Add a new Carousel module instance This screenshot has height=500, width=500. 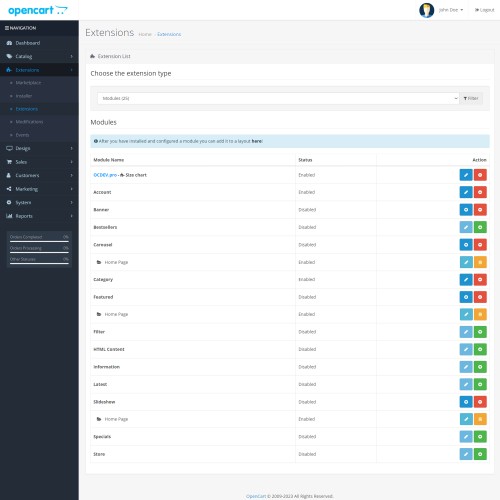pyautogui.click(x=466, y=245)
